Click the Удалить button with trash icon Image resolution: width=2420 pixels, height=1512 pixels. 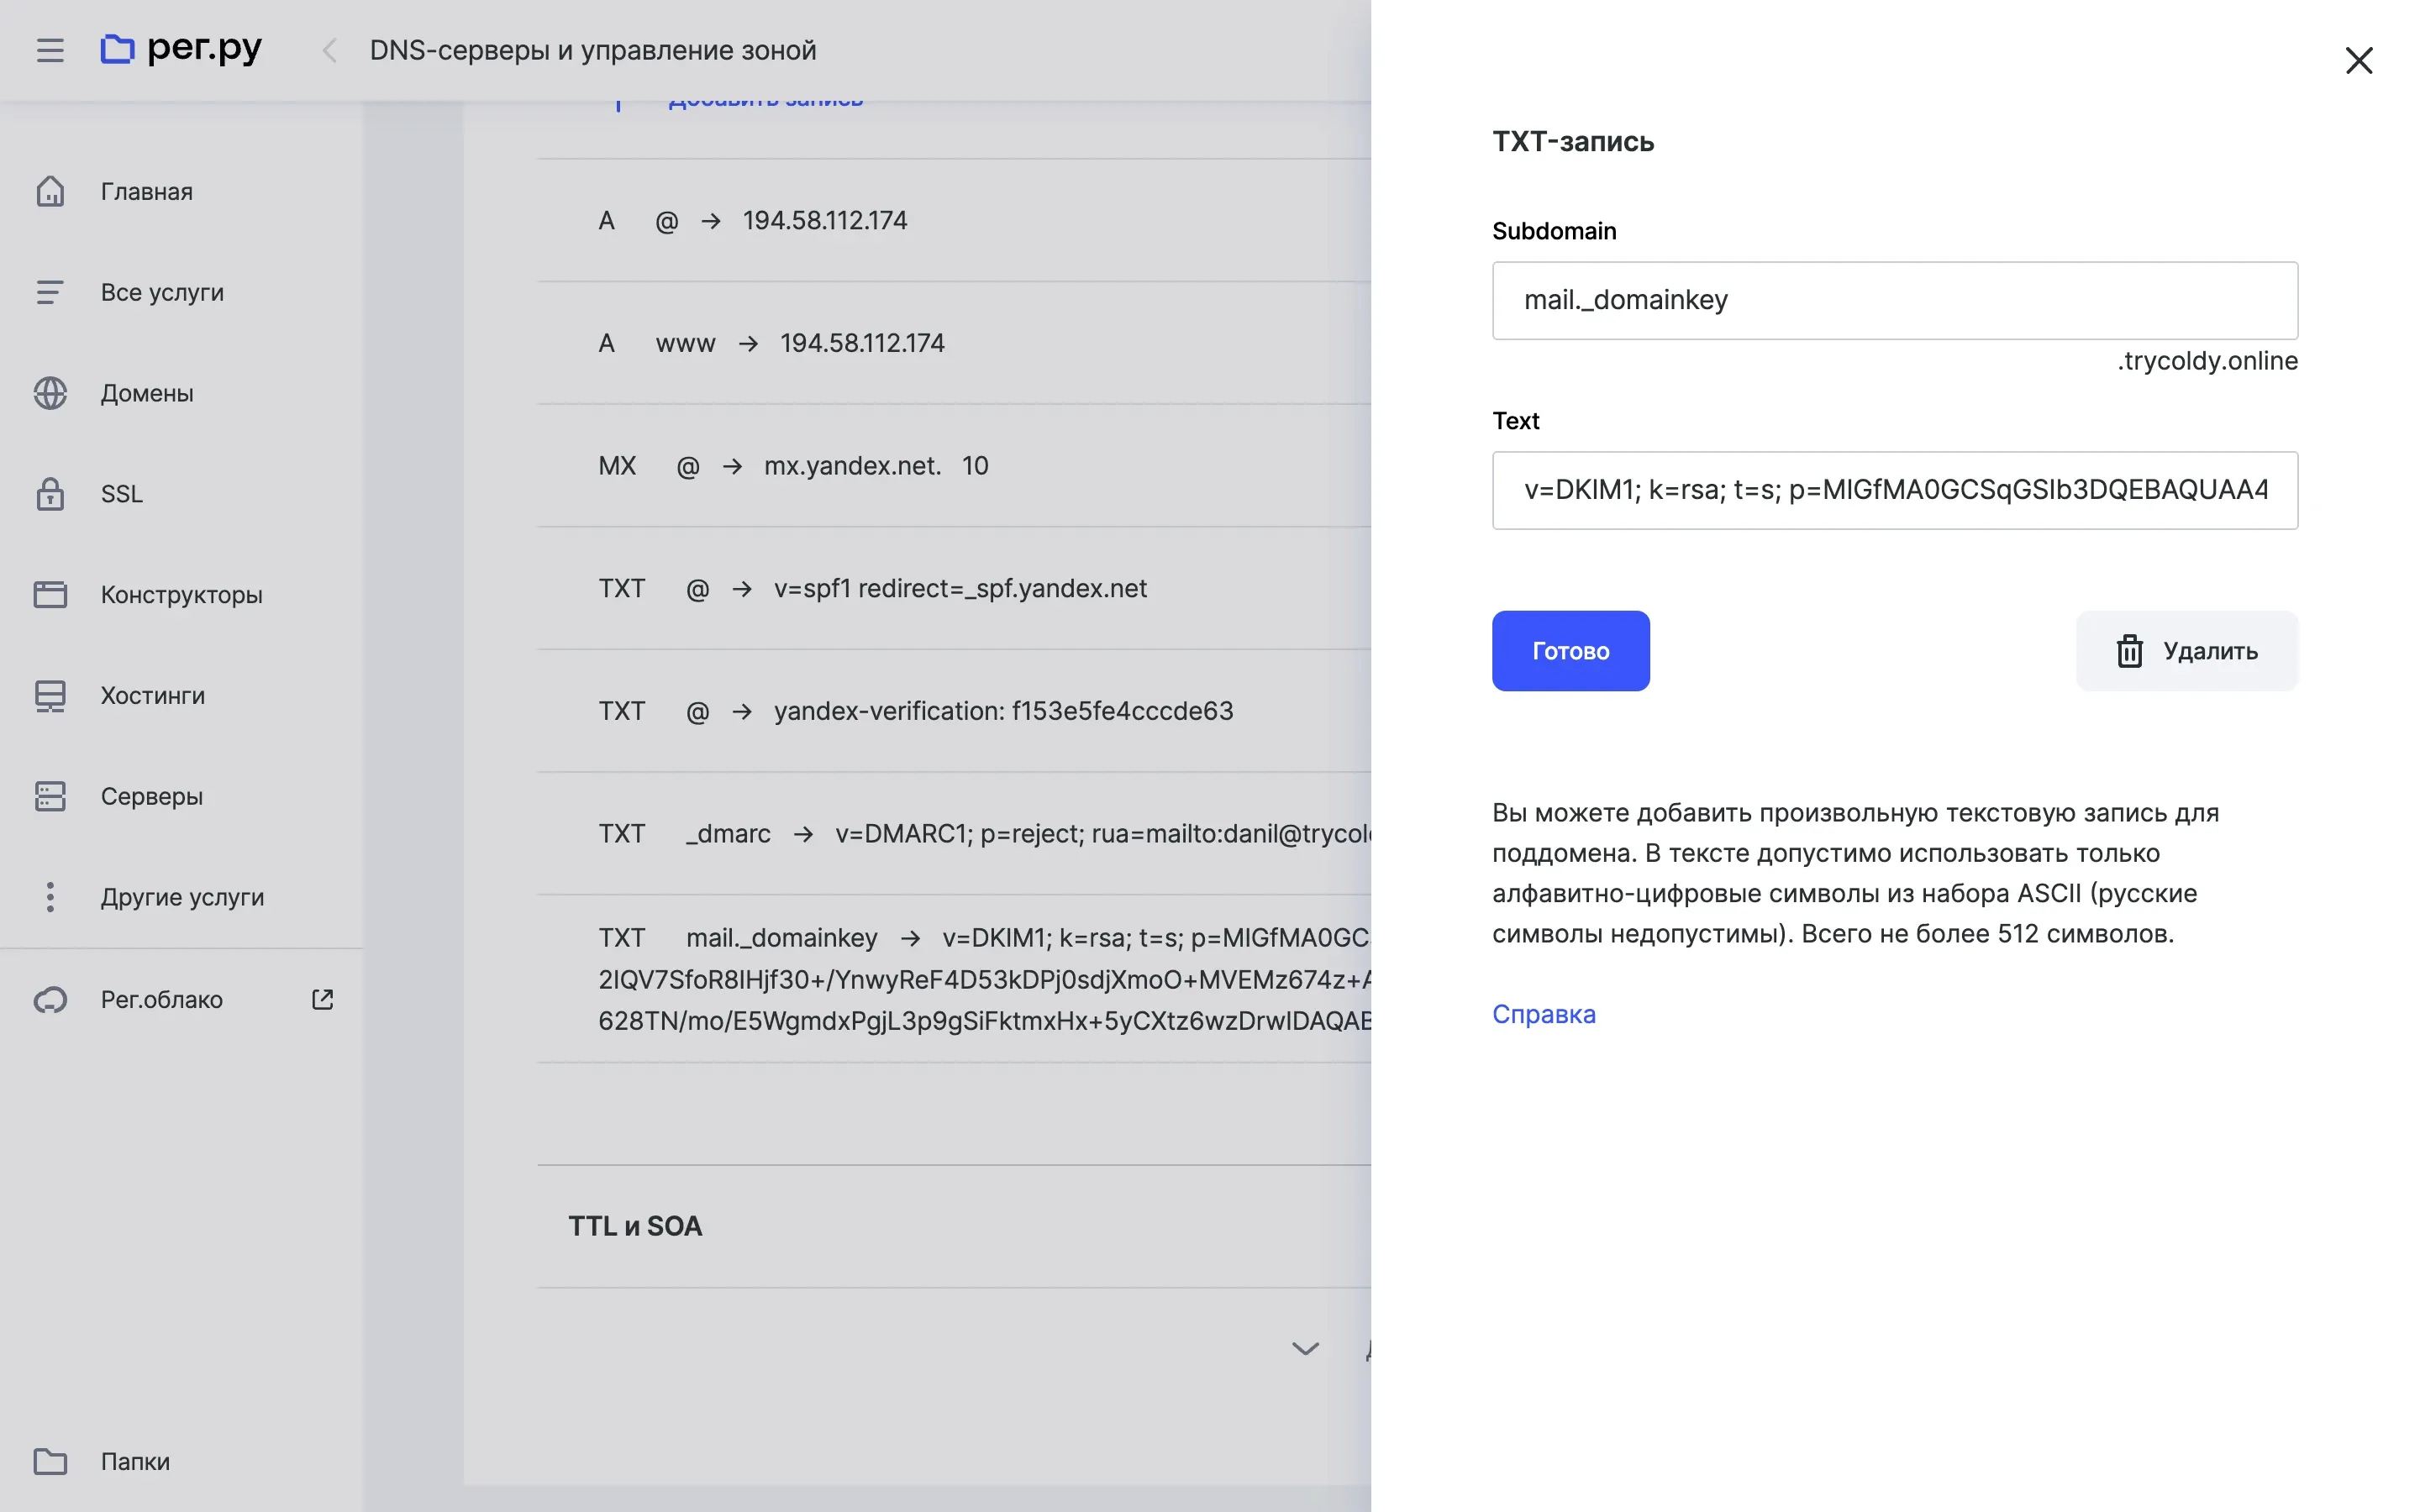click(x=2186, y=651)
